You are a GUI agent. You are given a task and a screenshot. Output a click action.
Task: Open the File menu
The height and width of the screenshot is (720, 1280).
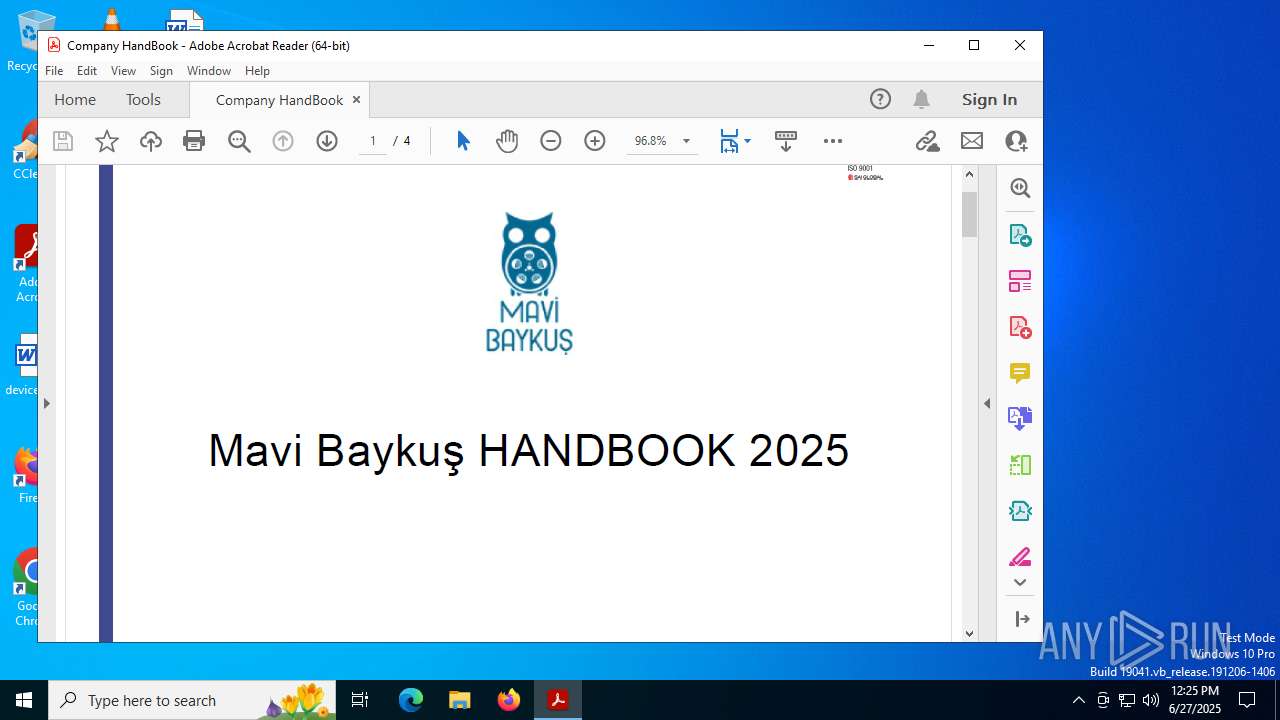coord(54,71)
